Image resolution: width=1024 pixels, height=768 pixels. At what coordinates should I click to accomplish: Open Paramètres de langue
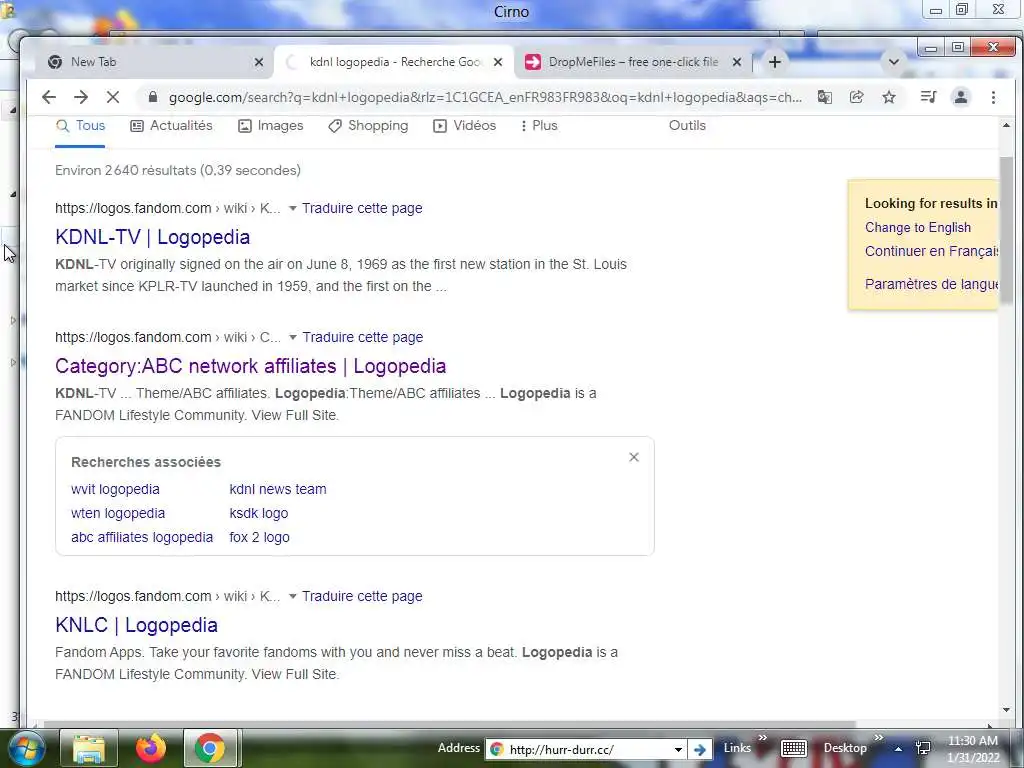coord(931,284)
